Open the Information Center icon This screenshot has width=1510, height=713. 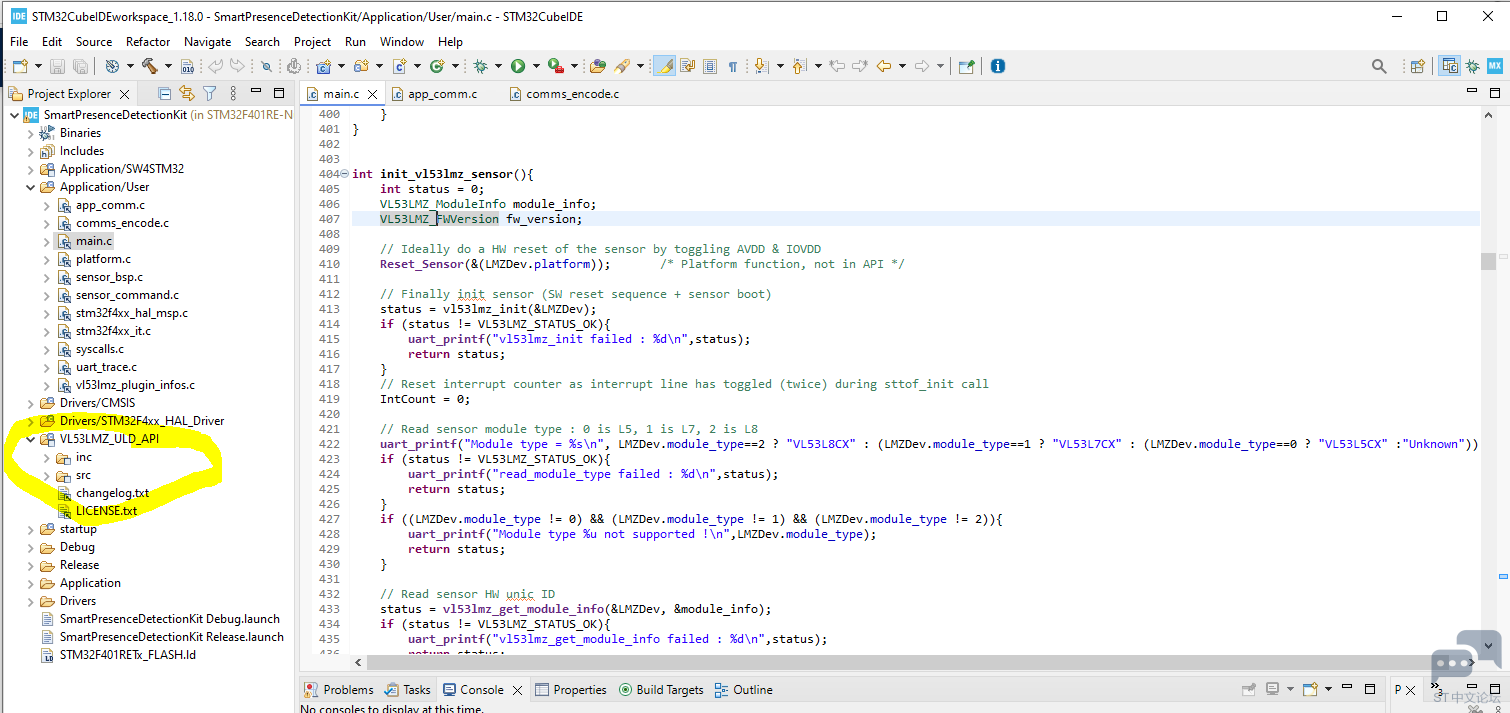click(997, 66)
